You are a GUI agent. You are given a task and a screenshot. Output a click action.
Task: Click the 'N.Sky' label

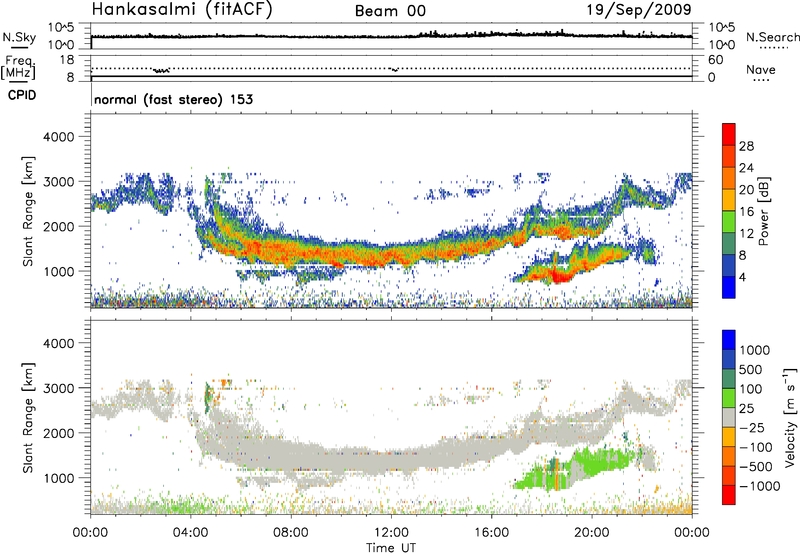(19, 37)
